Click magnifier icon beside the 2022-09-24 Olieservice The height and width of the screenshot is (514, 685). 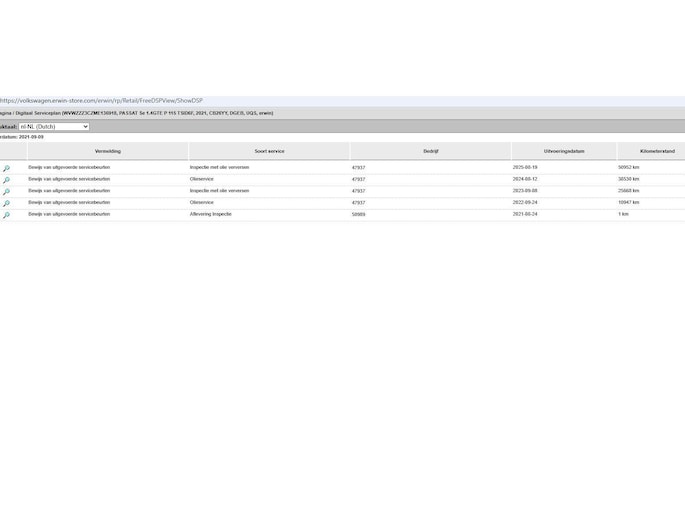[x=6, y=203]
